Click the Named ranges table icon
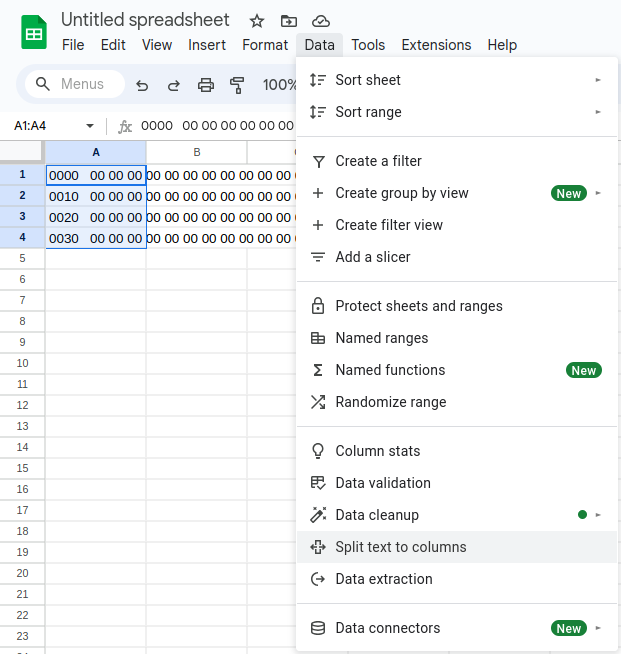This screenshot has width=621, height=654. [318, 338]
